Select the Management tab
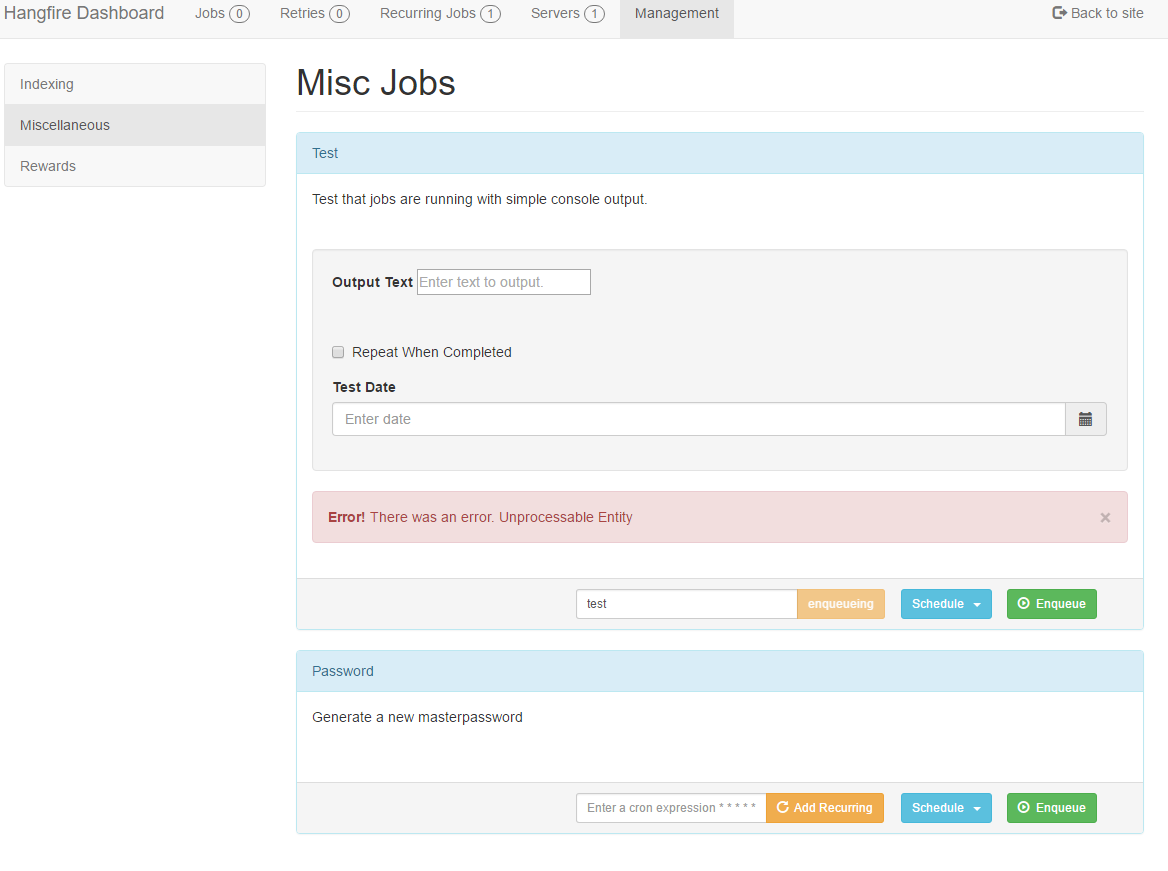1168x871 pixels. pos(676,13)
